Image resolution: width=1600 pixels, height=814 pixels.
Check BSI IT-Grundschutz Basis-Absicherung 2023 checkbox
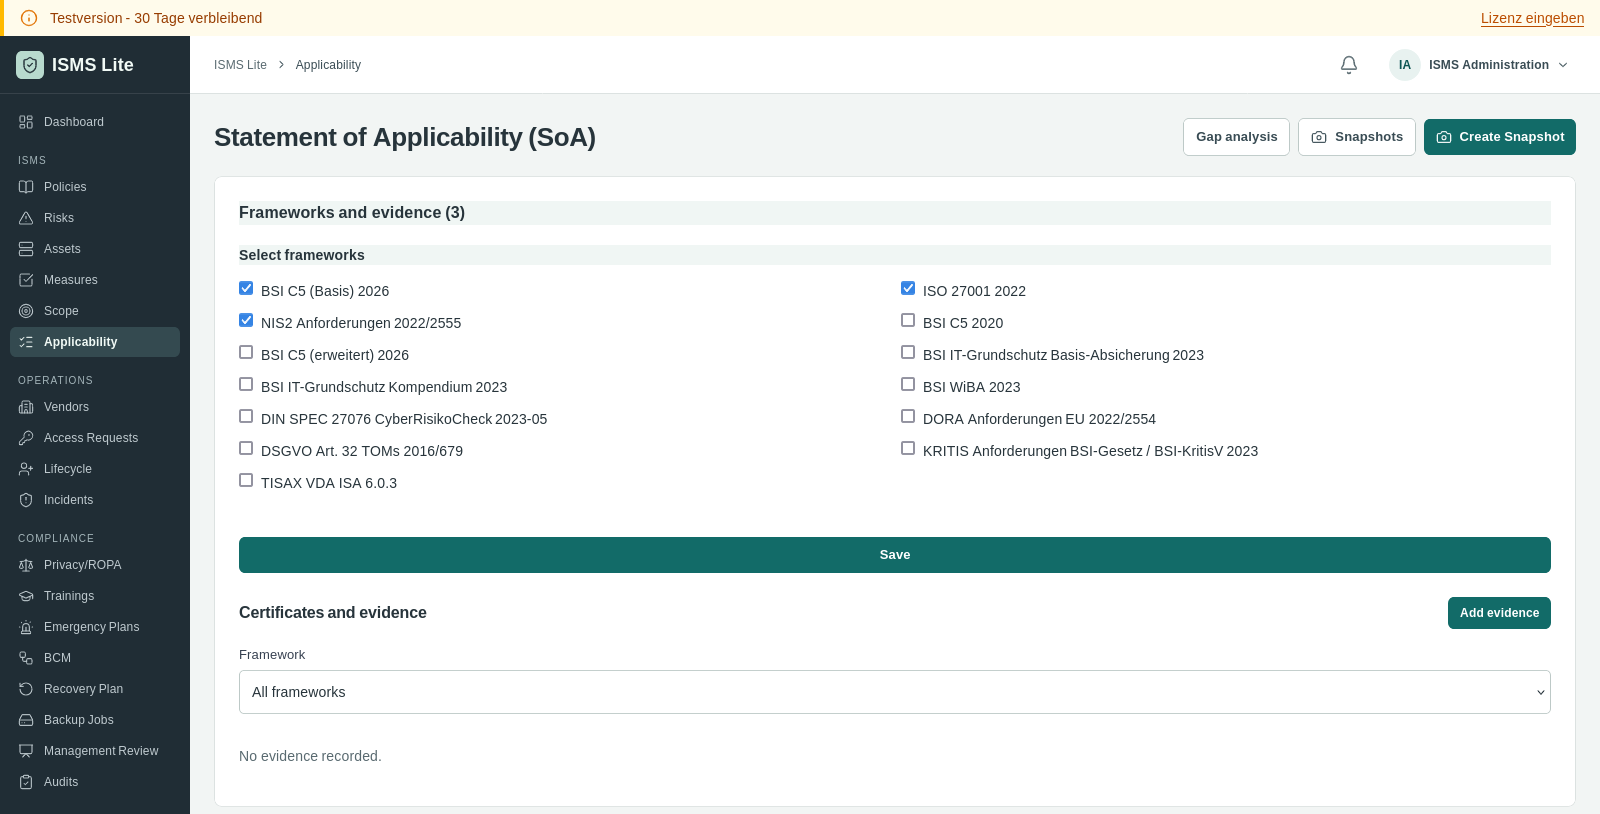coord(908,352)
